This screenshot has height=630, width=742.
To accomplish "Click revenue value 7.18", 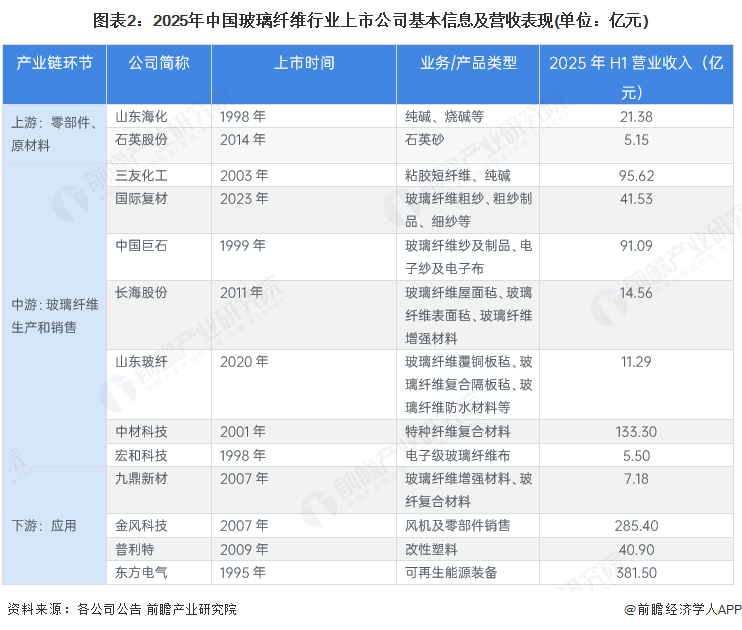I will [x=636, y=479].
